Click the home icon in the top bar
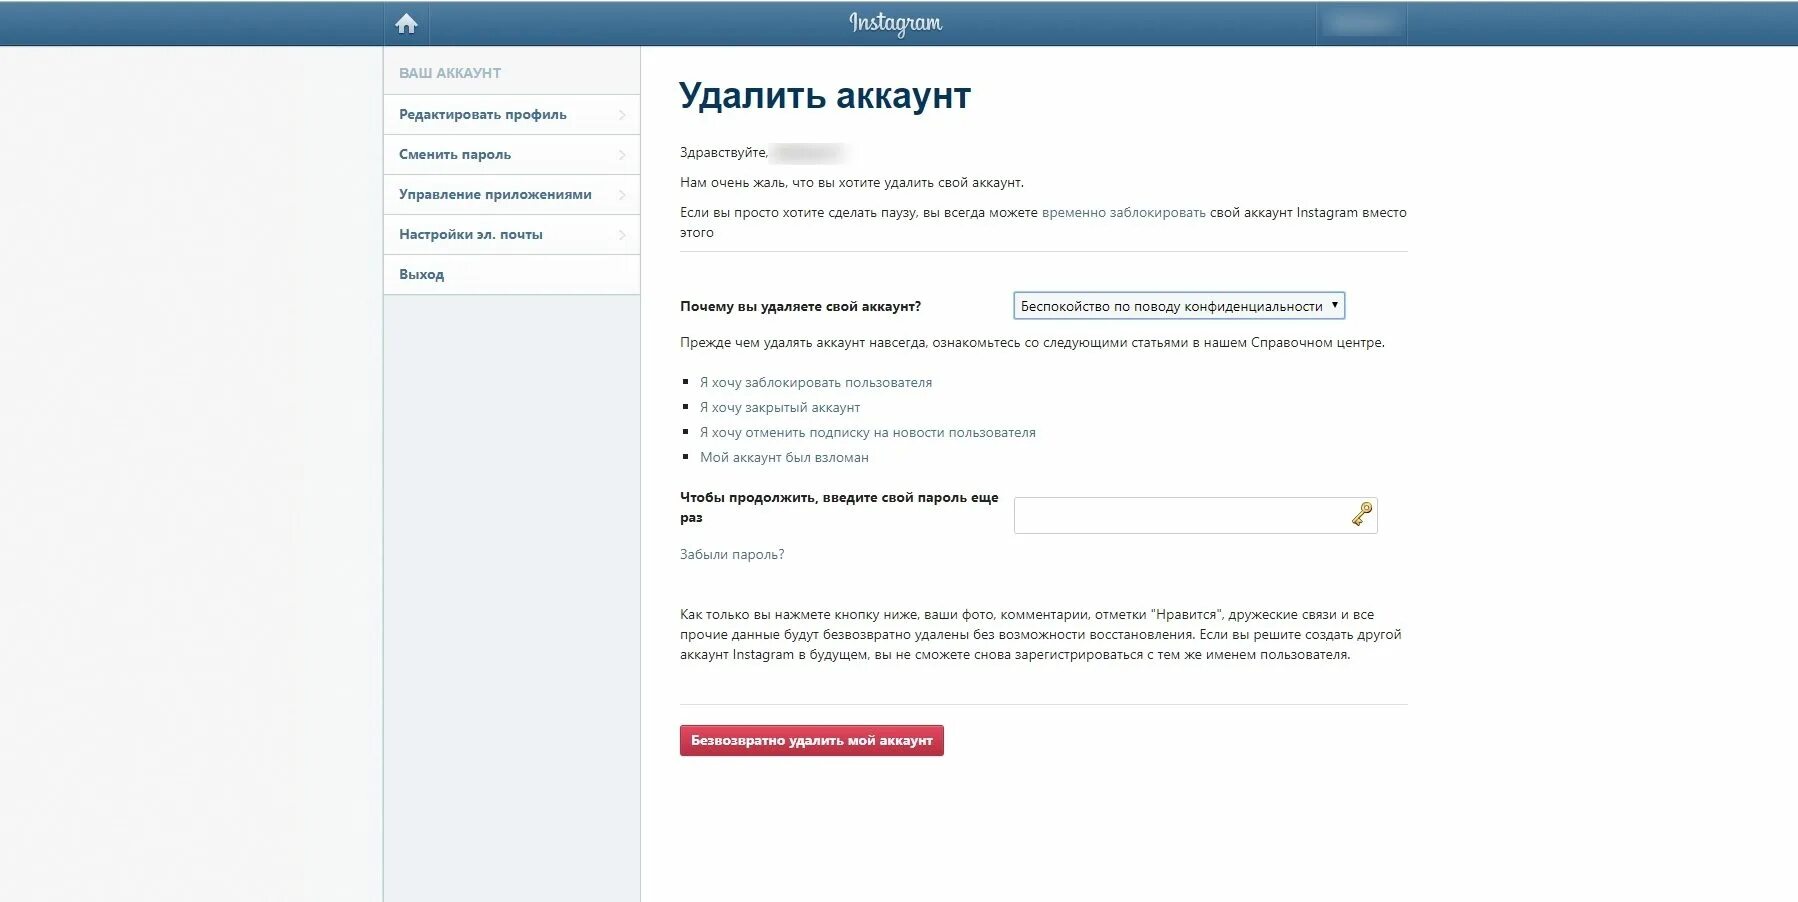This screenshot has width=1798, height=902. pos(407,22)
